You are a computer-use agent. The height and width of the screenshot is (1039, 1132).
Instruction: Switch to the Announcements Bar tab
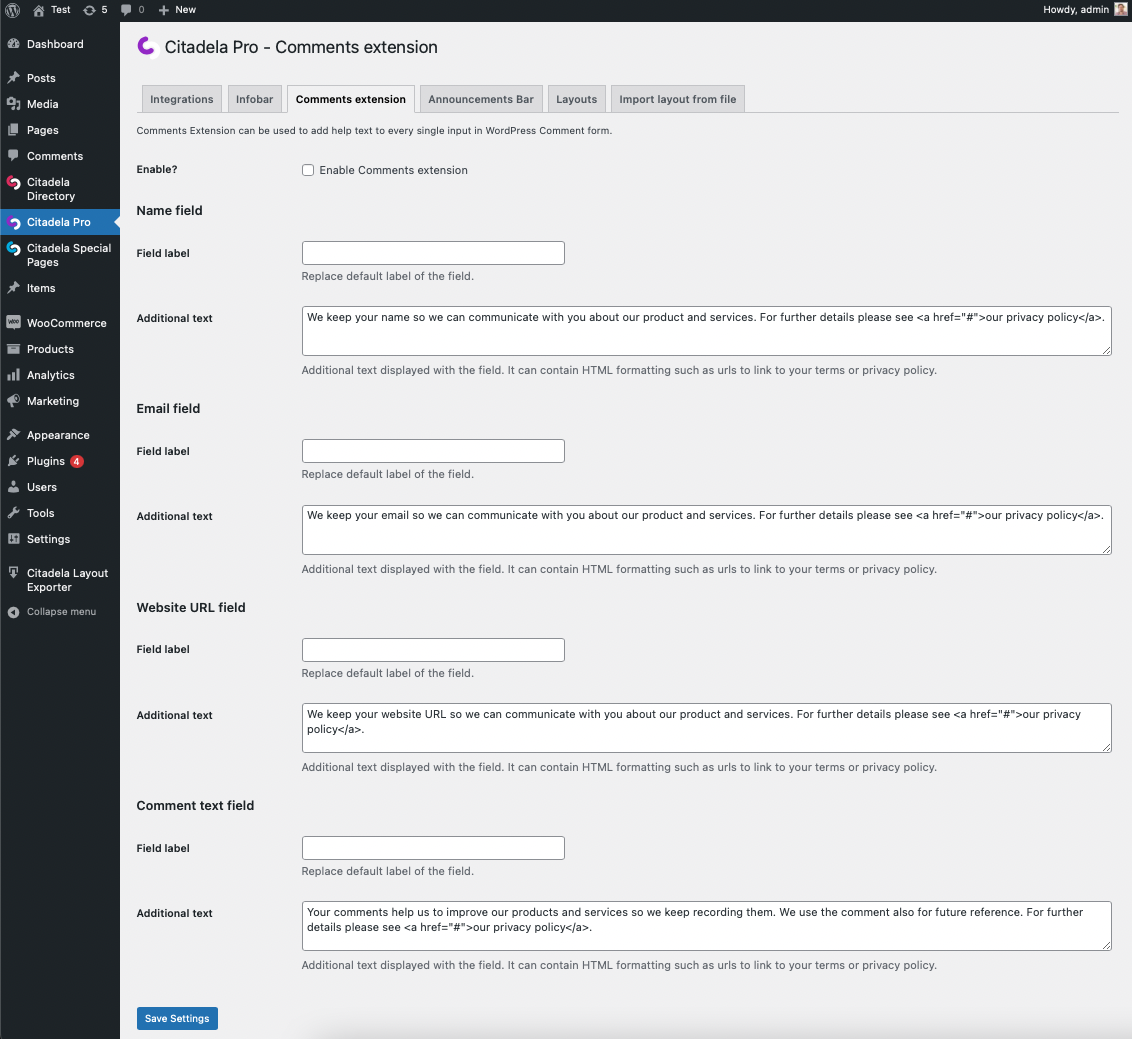pos(481,99)
